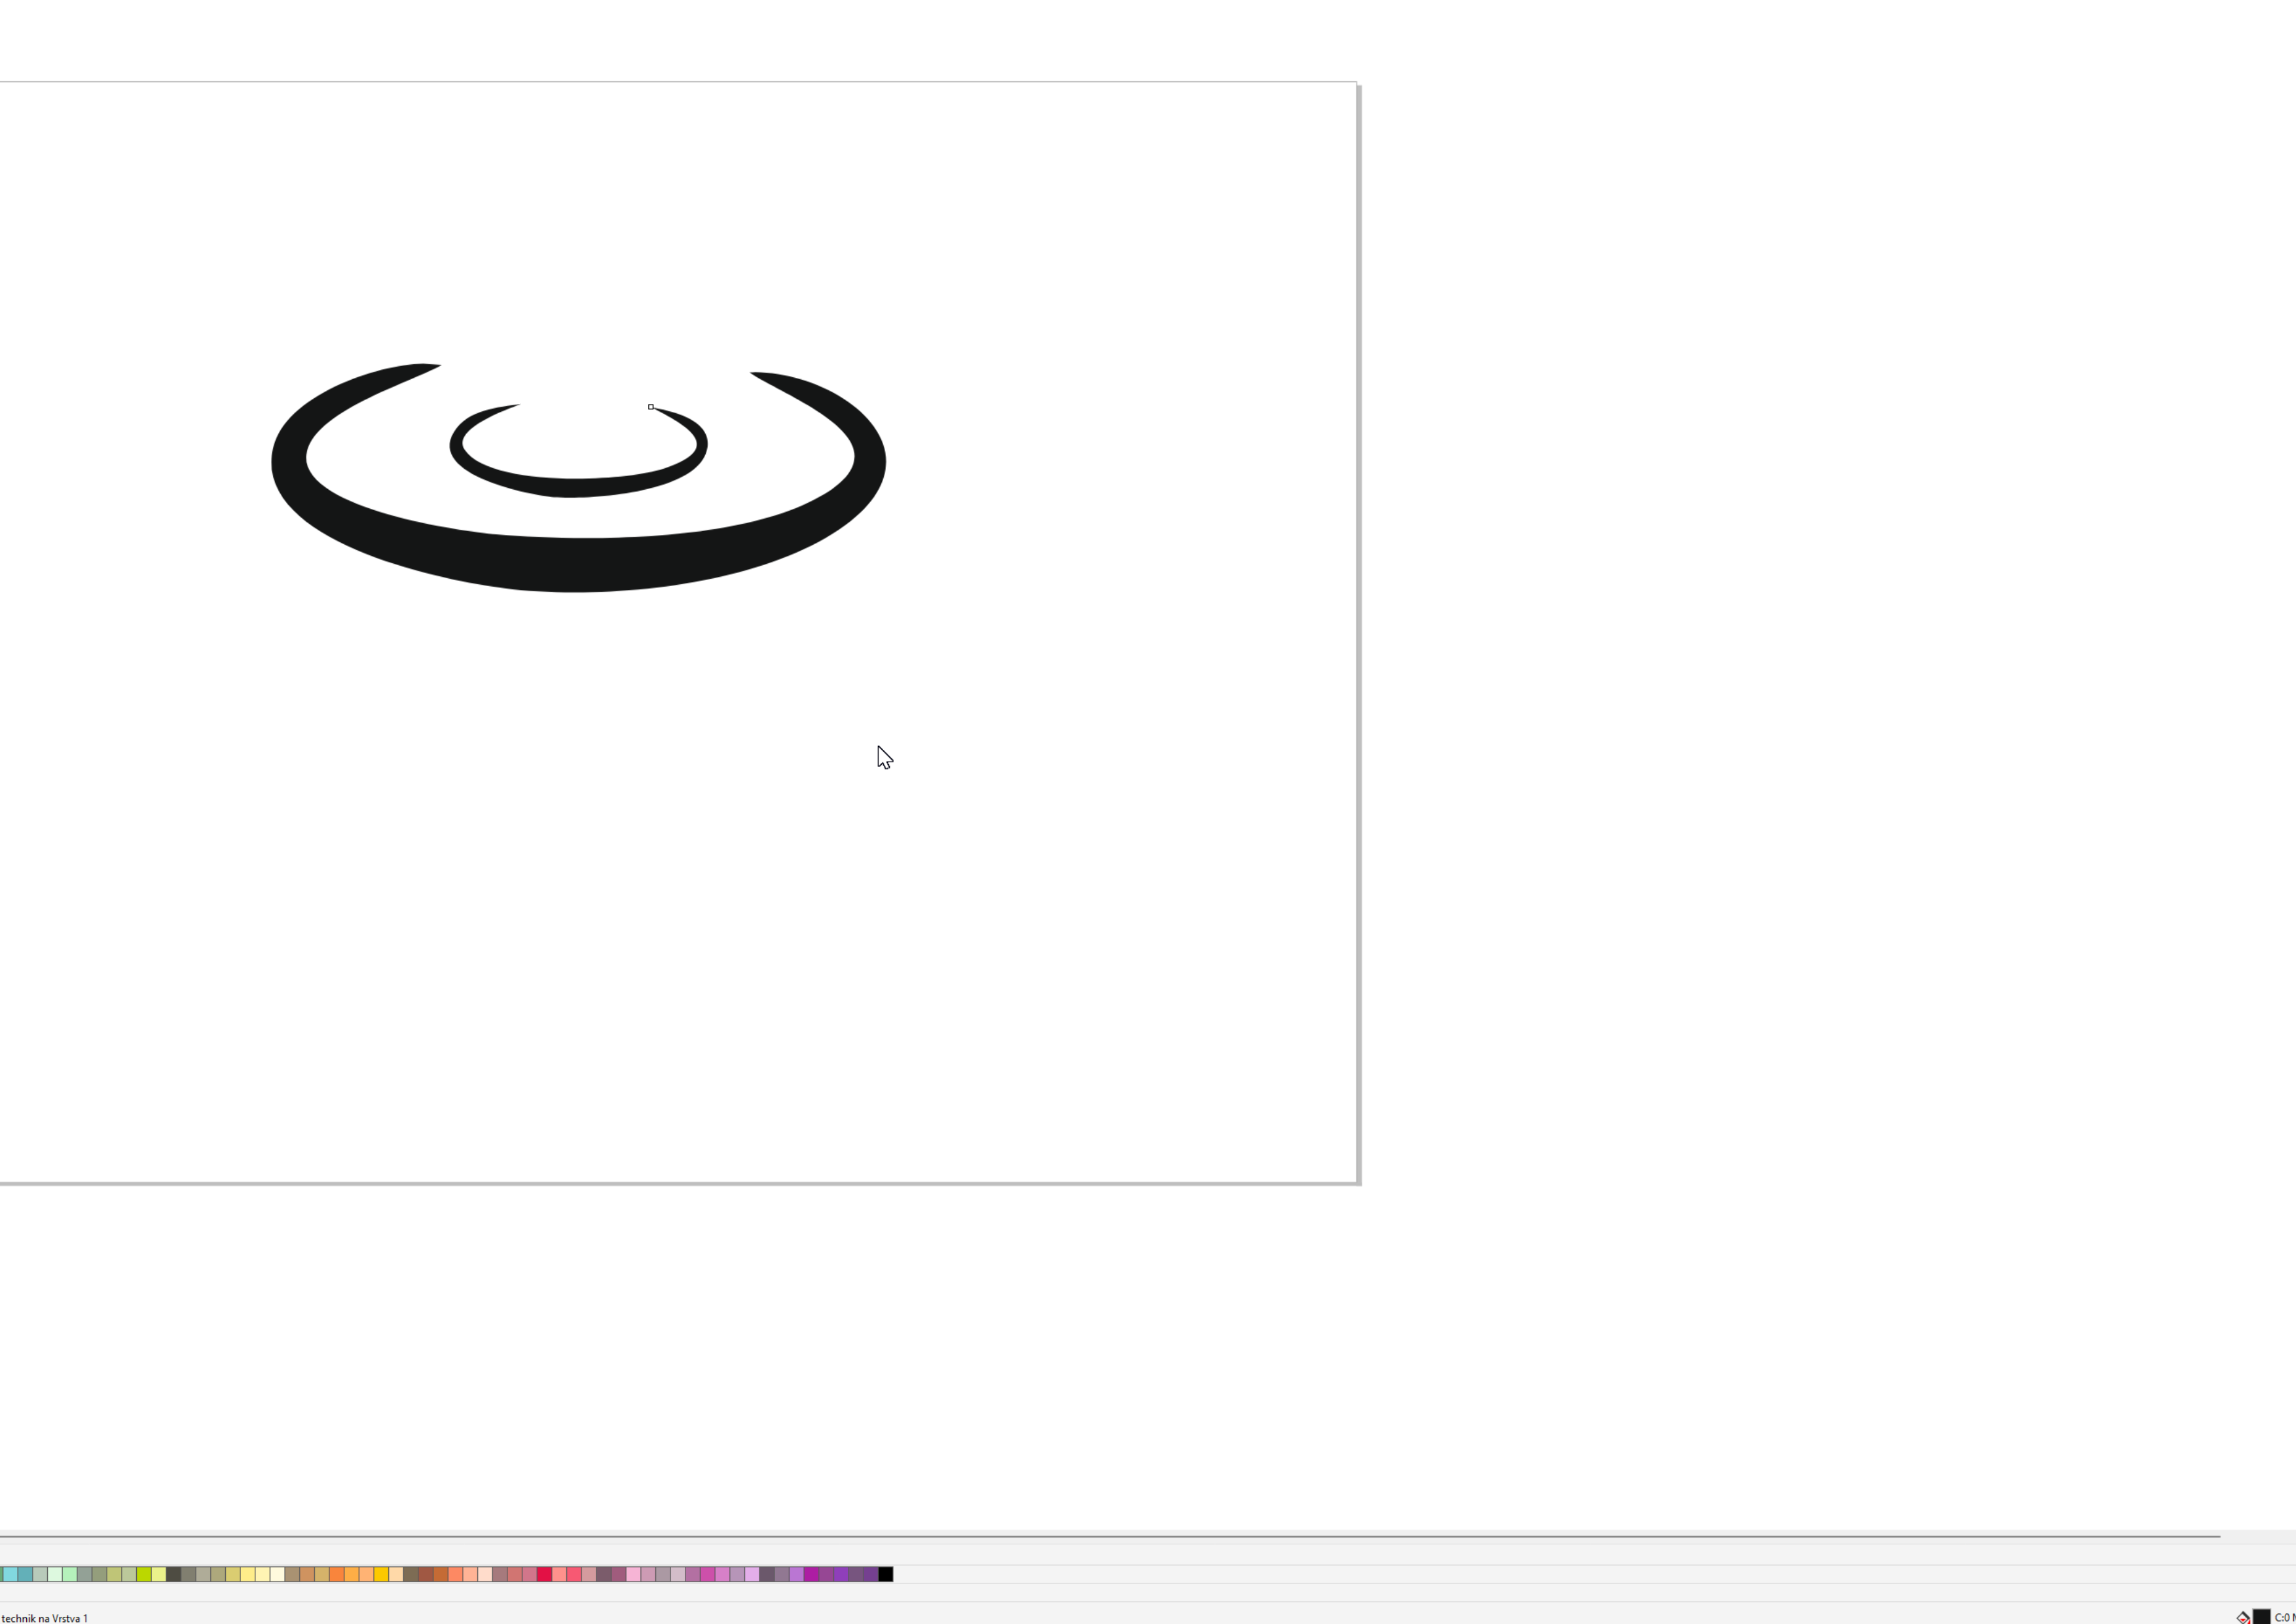Select the palest cream yellow swatch

pyautogui.click(x=277, y=1574)
